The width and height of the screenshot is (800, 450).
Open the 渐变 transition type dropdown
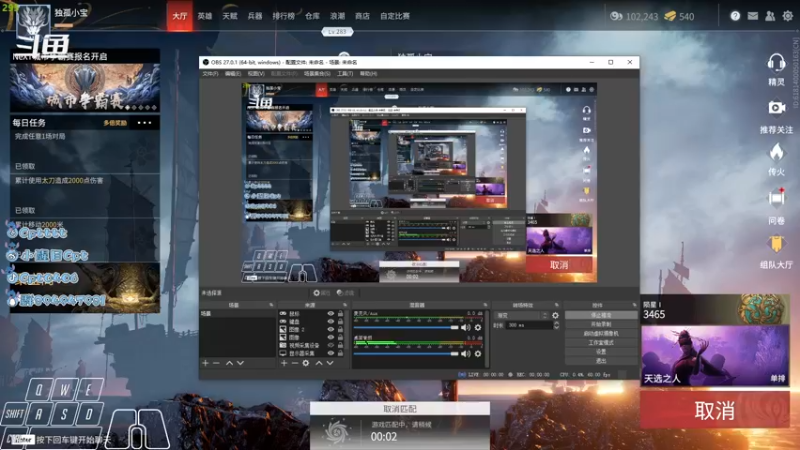[x=521, y=315]
